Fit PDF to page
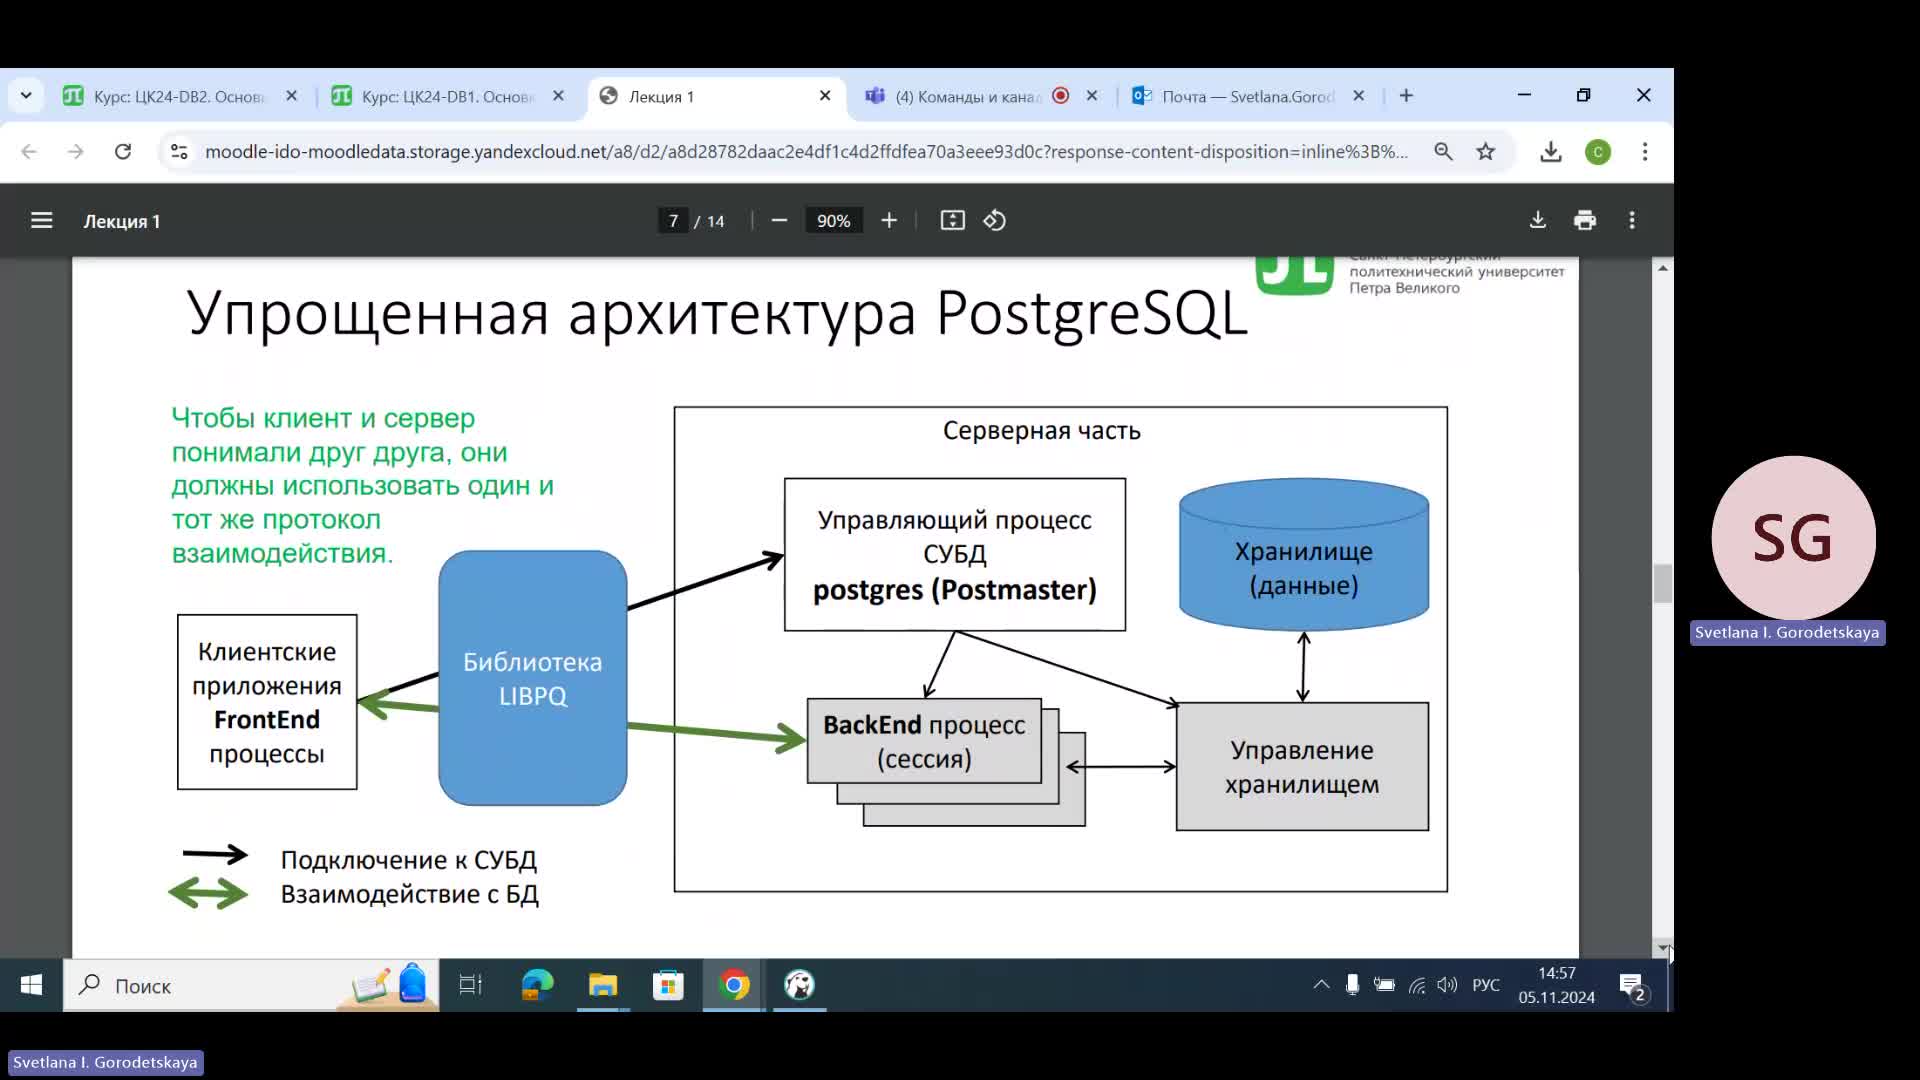Screen dimensions: 1920x1080 [952, 220]
